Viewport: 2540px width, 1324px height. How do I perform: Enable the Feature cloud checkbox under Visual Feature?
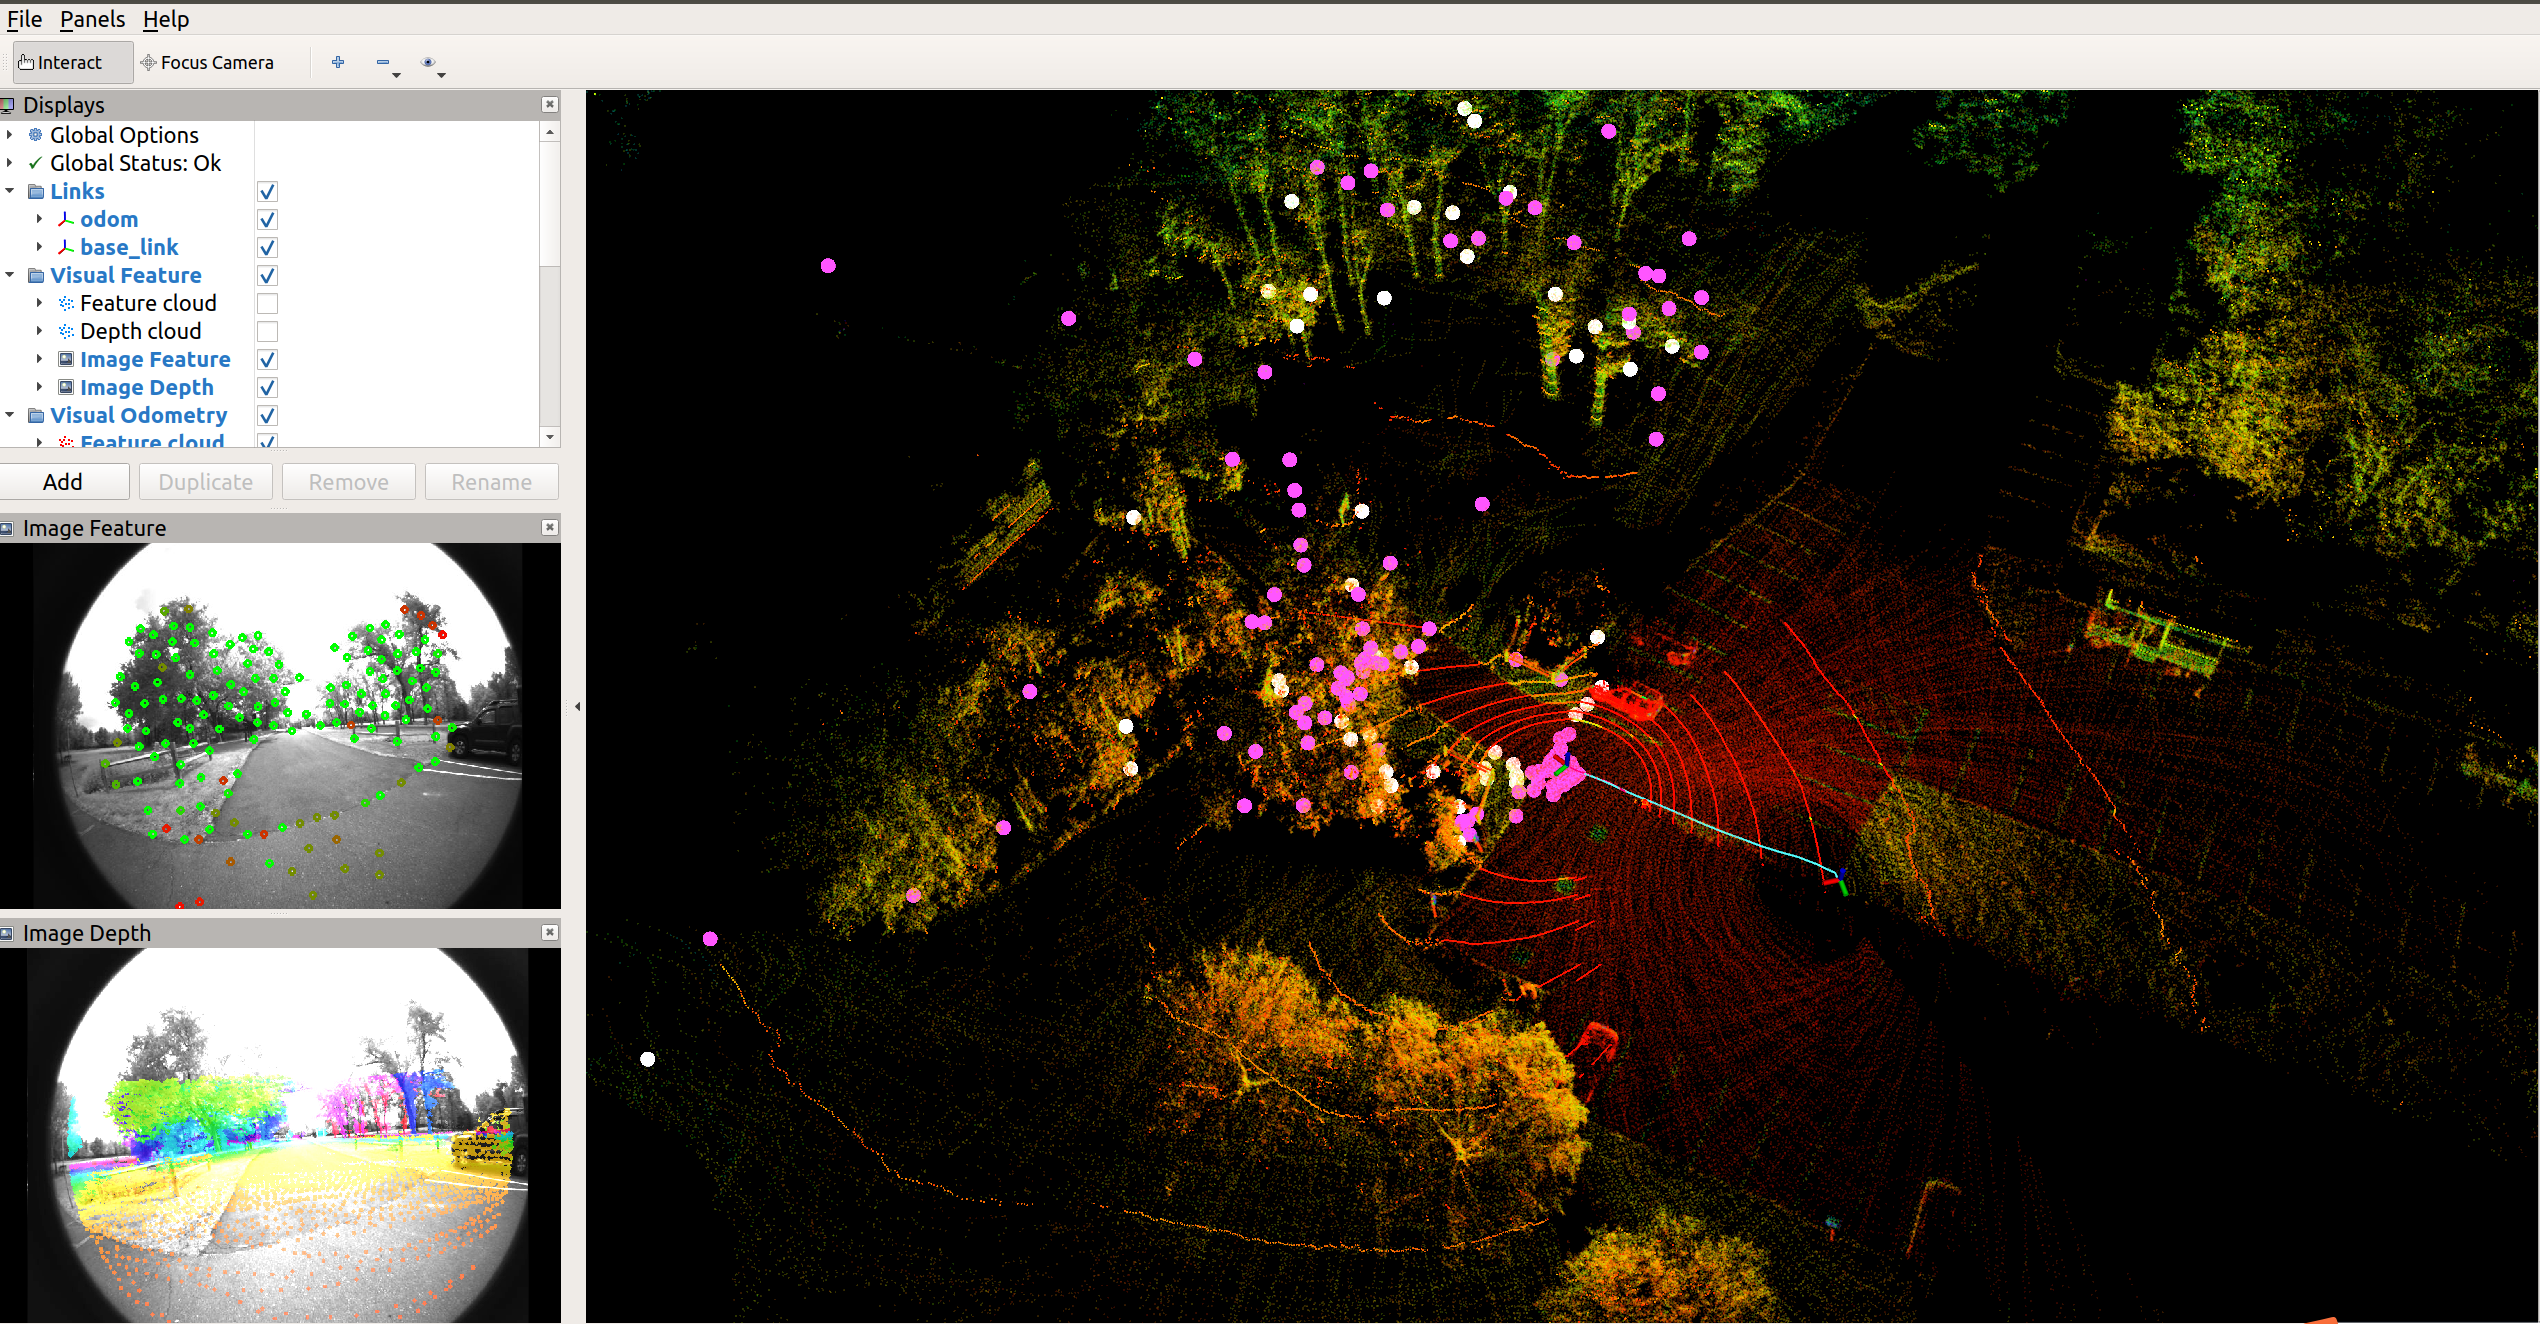click(x=267, y=303)
